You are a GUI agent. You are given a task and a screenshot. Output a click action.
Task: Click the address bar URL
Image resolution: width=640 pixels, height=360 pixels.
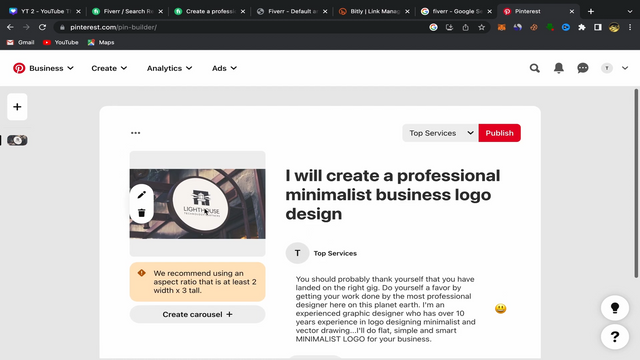coord(113,27)
